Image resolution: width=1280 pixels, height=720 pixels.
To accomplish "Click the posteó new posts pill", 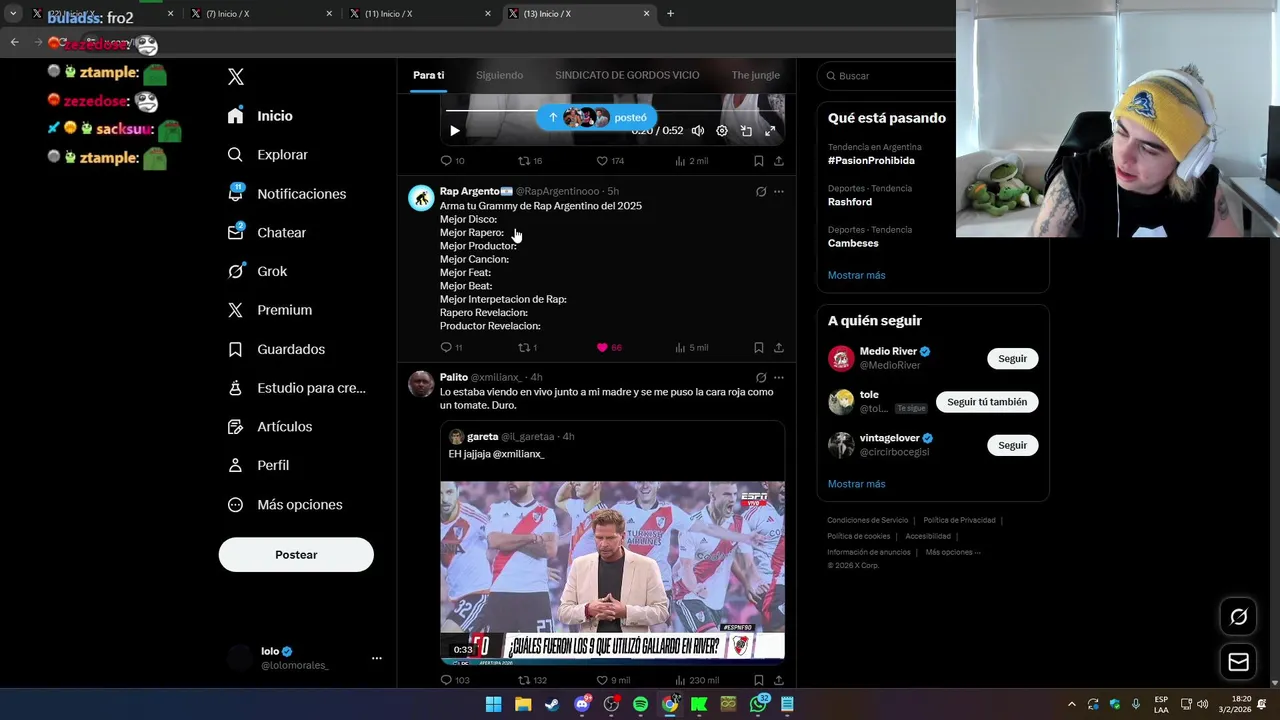I will pyautogui.click(x=596, y=117).
